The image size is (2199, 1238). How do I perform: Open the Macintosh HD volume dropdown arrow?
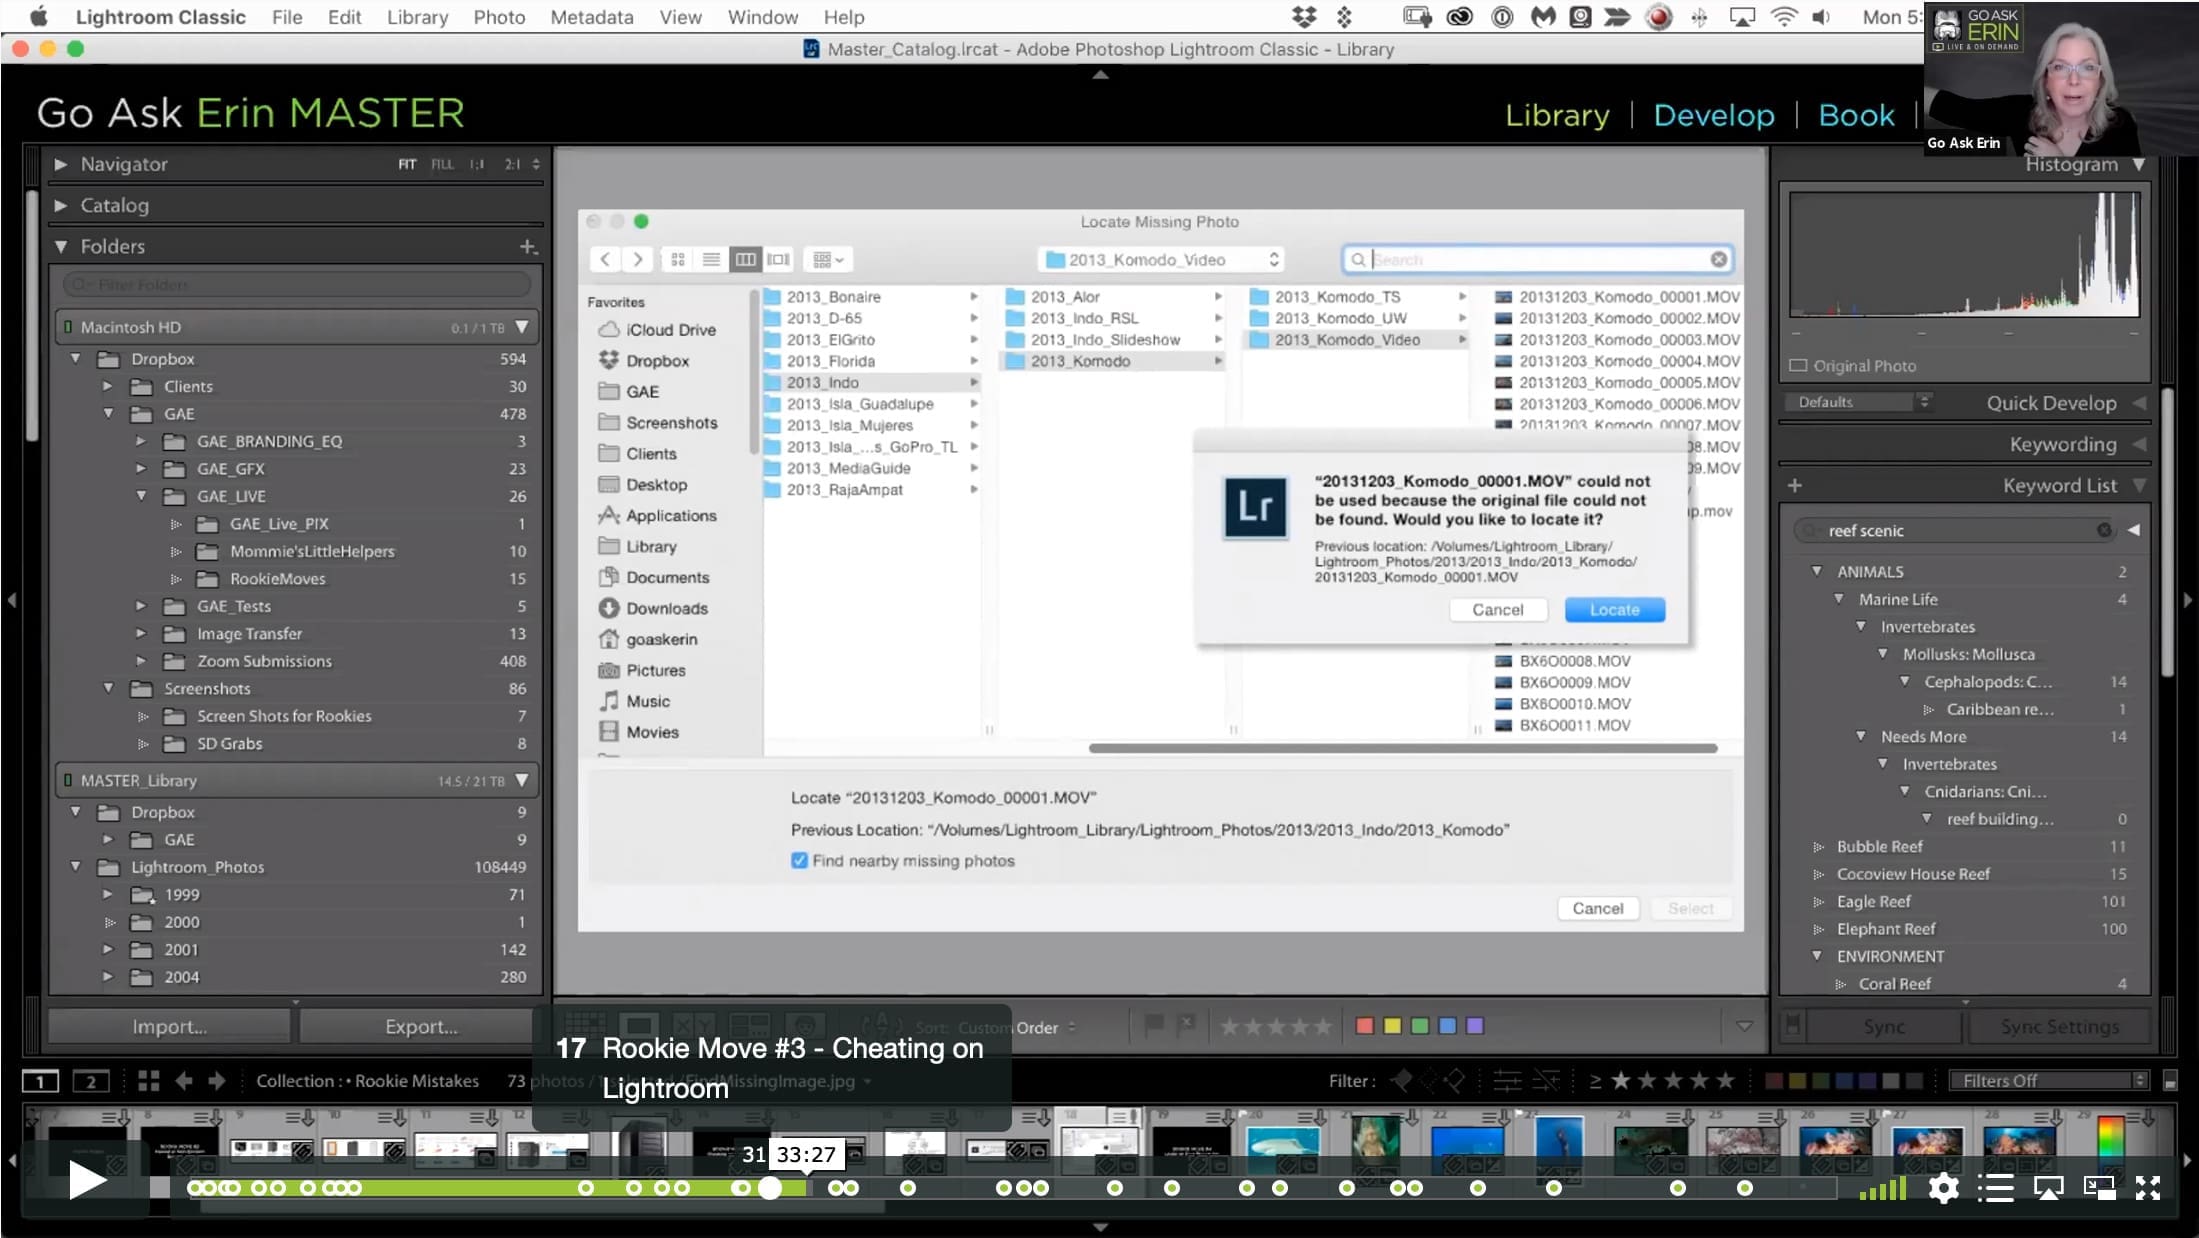(x=522, y=327)
